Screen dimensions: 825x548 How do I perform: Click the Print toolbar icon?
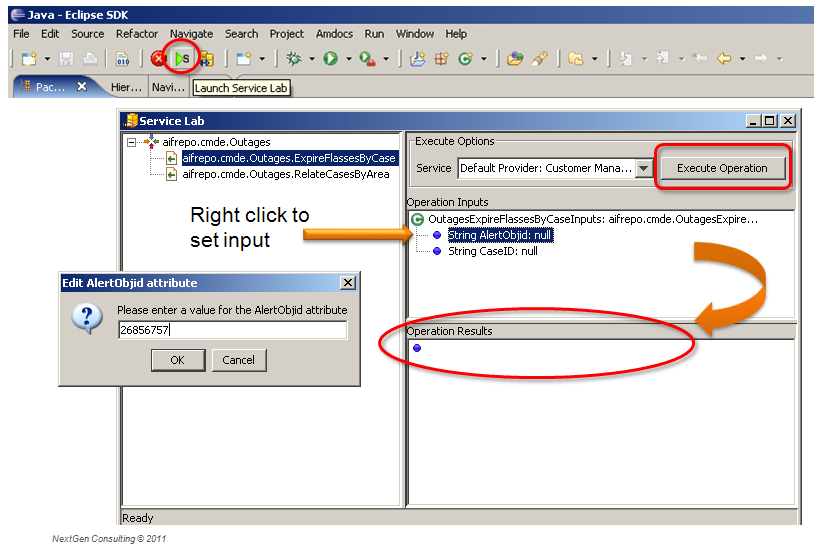[x=90, y=59]
